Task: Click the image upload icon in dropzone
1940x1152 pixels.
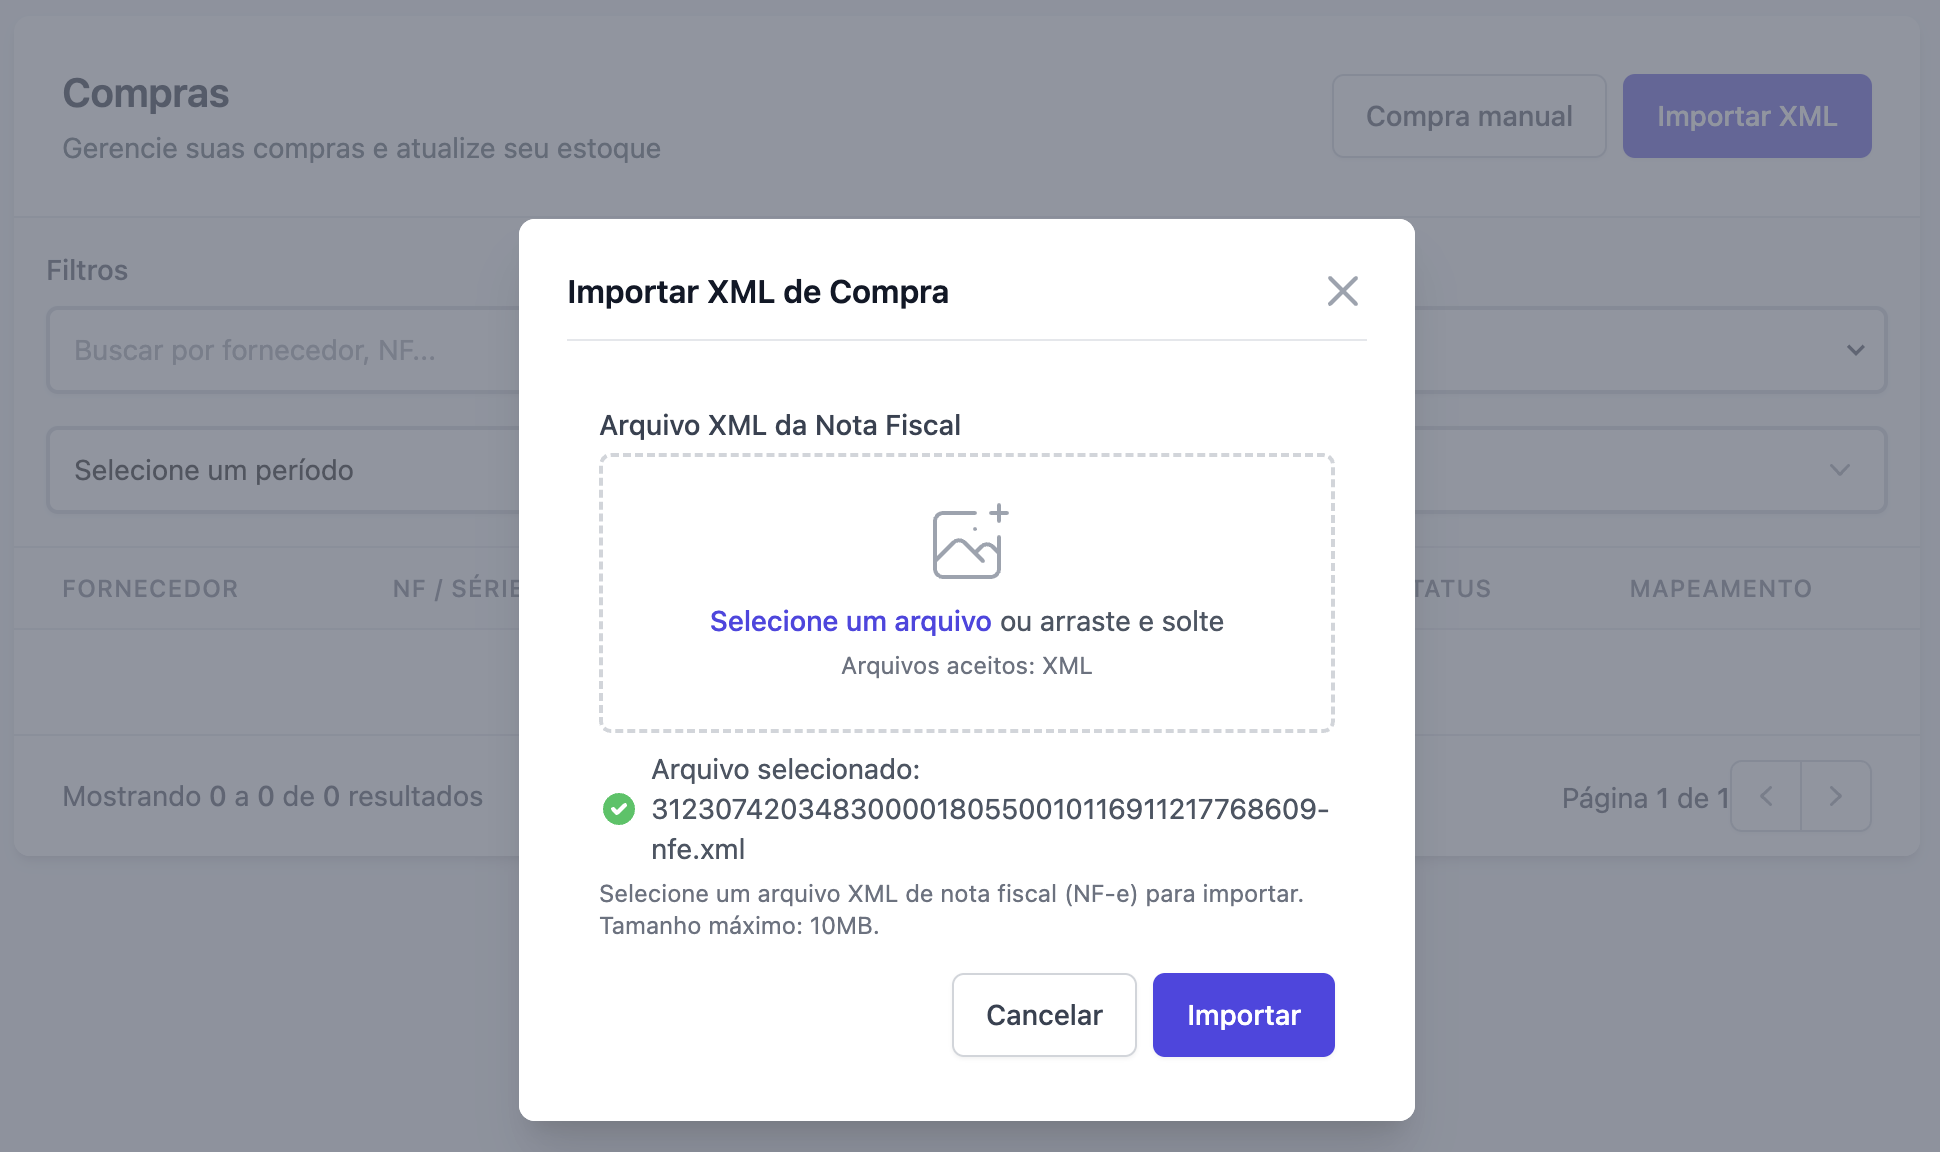Action: pos(969,542)
